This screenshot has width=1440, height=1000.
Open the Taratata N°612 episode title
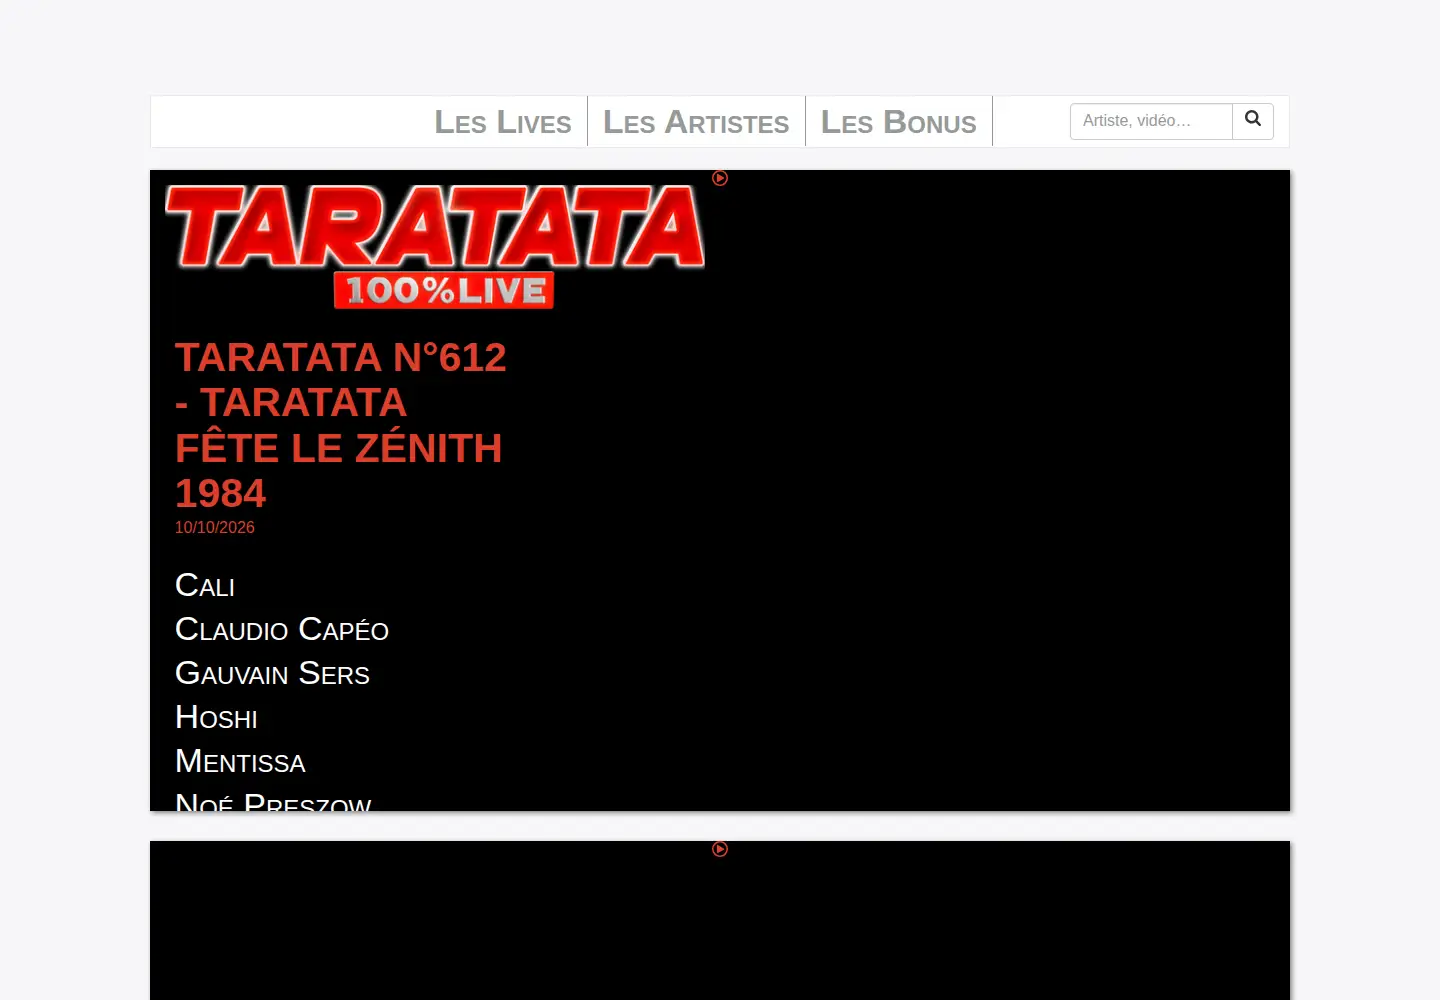(x=341, y=425)
